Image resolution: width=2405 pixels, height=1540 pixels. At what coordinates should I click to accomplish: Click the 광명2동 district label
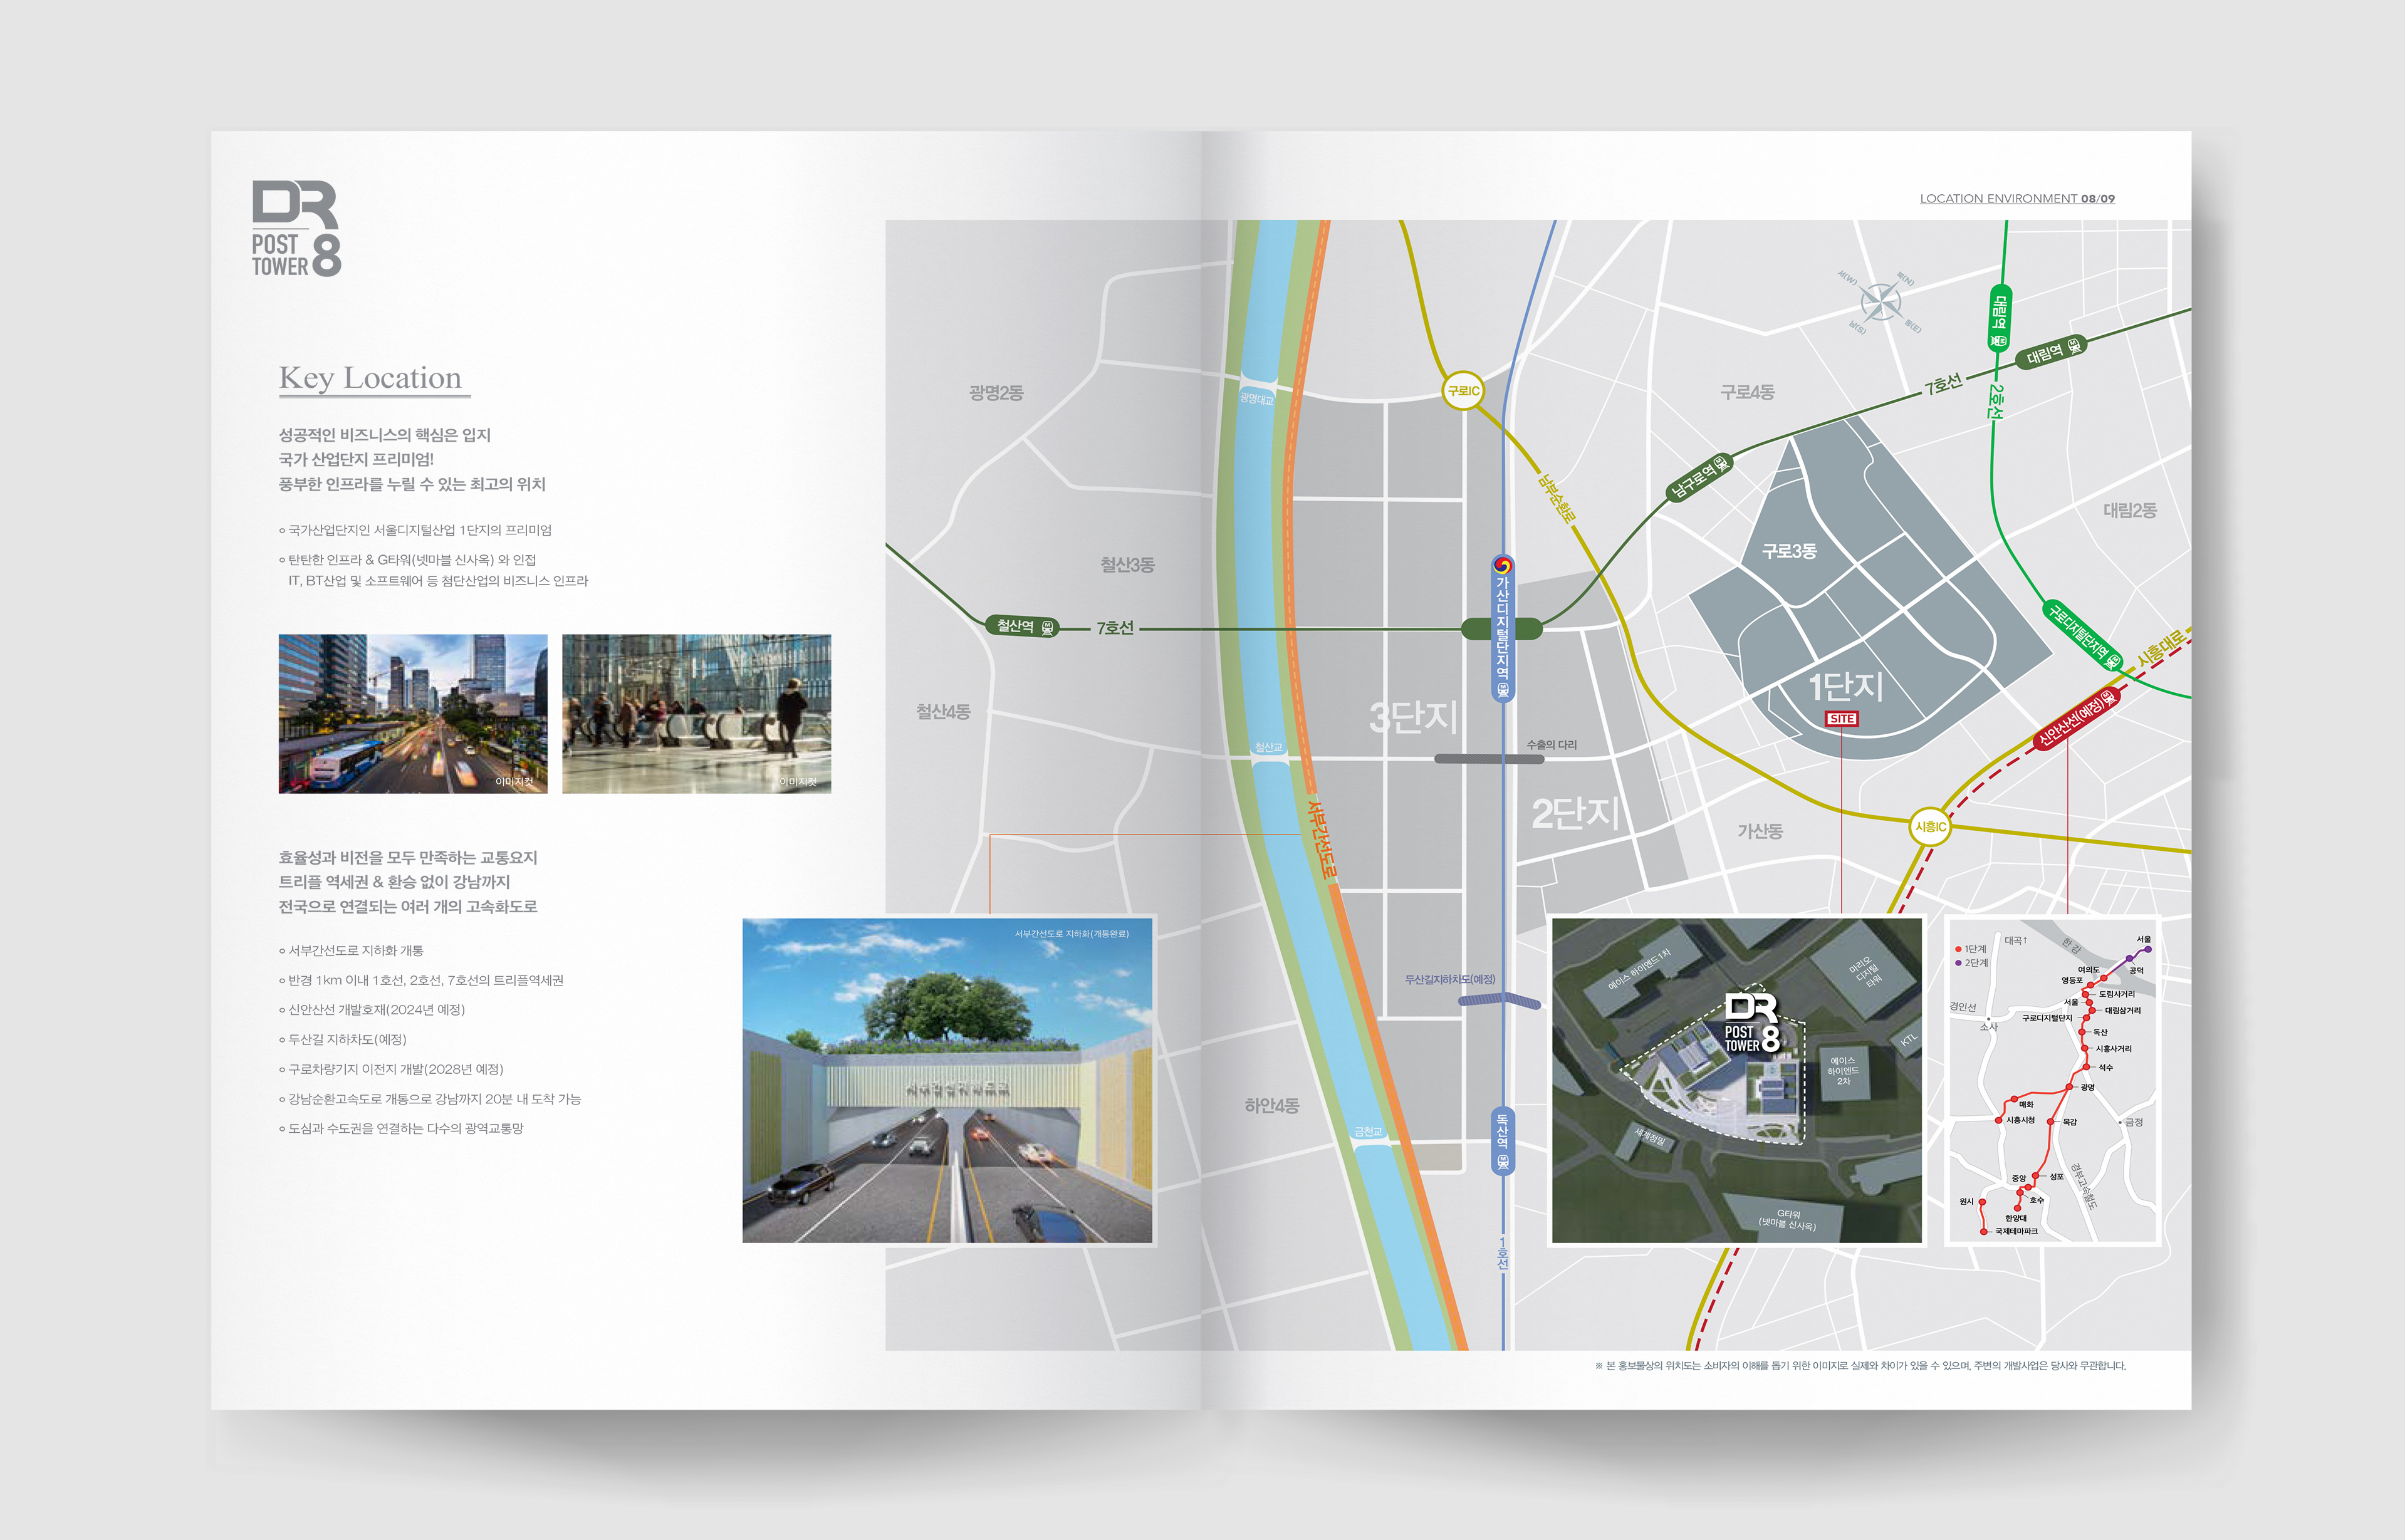996,392
